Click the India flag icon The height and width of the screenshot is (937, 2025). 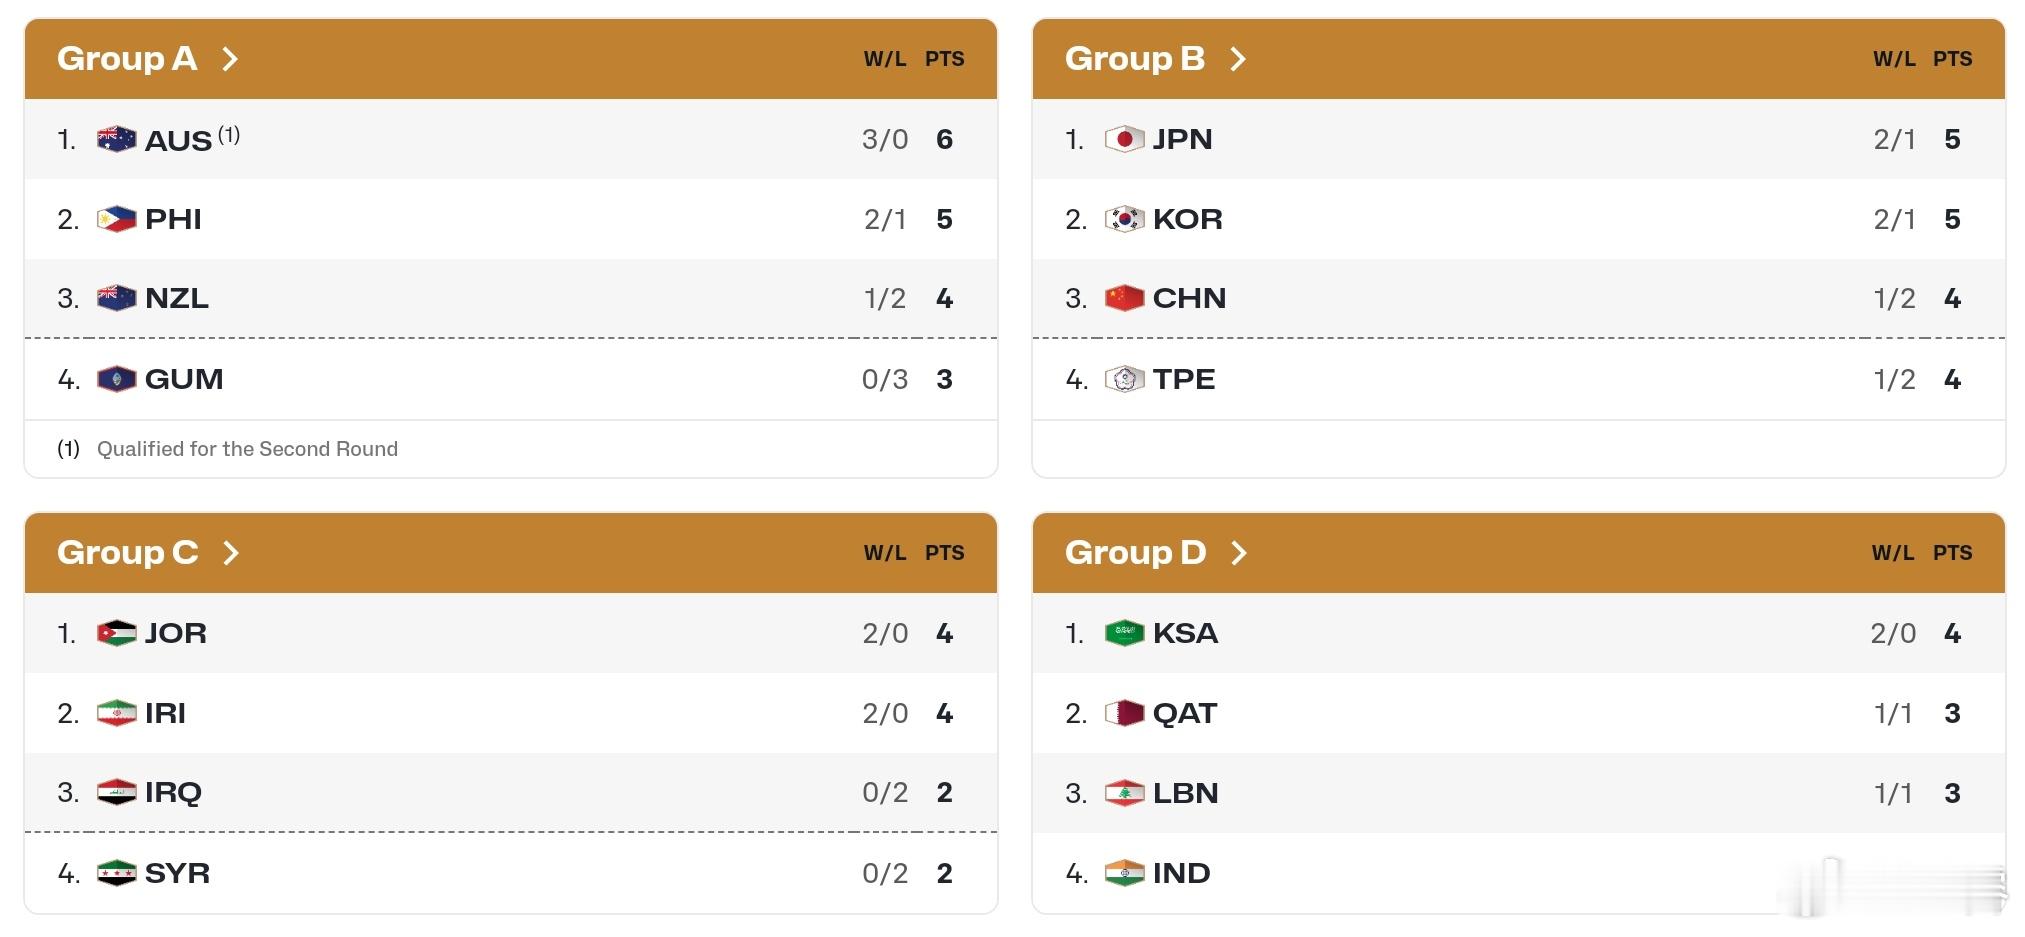pyautogui.click(x=1124, y=873)
